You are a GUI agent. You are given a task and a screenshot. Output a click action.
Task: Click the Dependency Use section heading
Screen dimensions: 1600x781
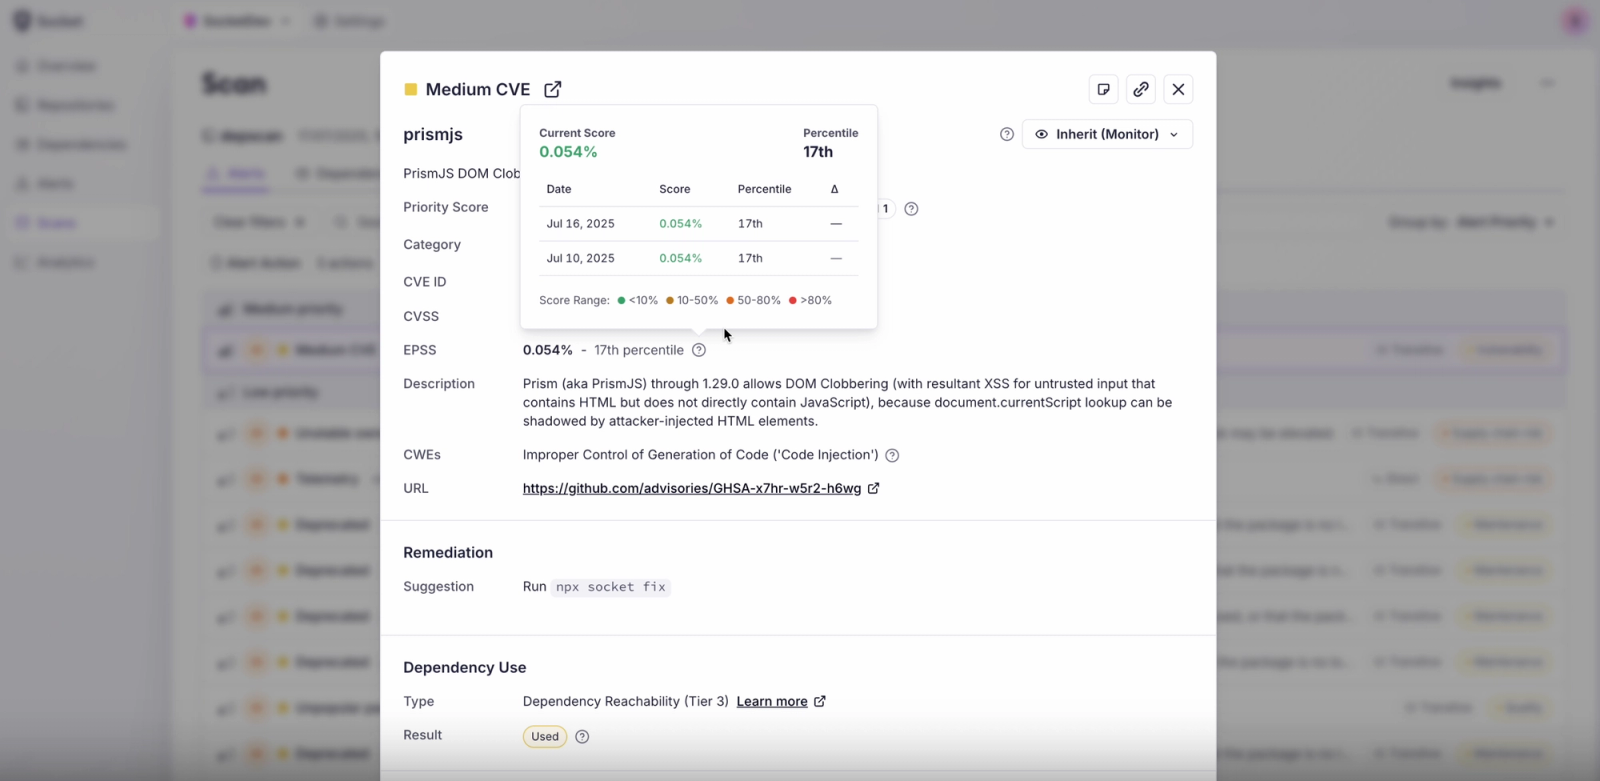coord(465,668)
